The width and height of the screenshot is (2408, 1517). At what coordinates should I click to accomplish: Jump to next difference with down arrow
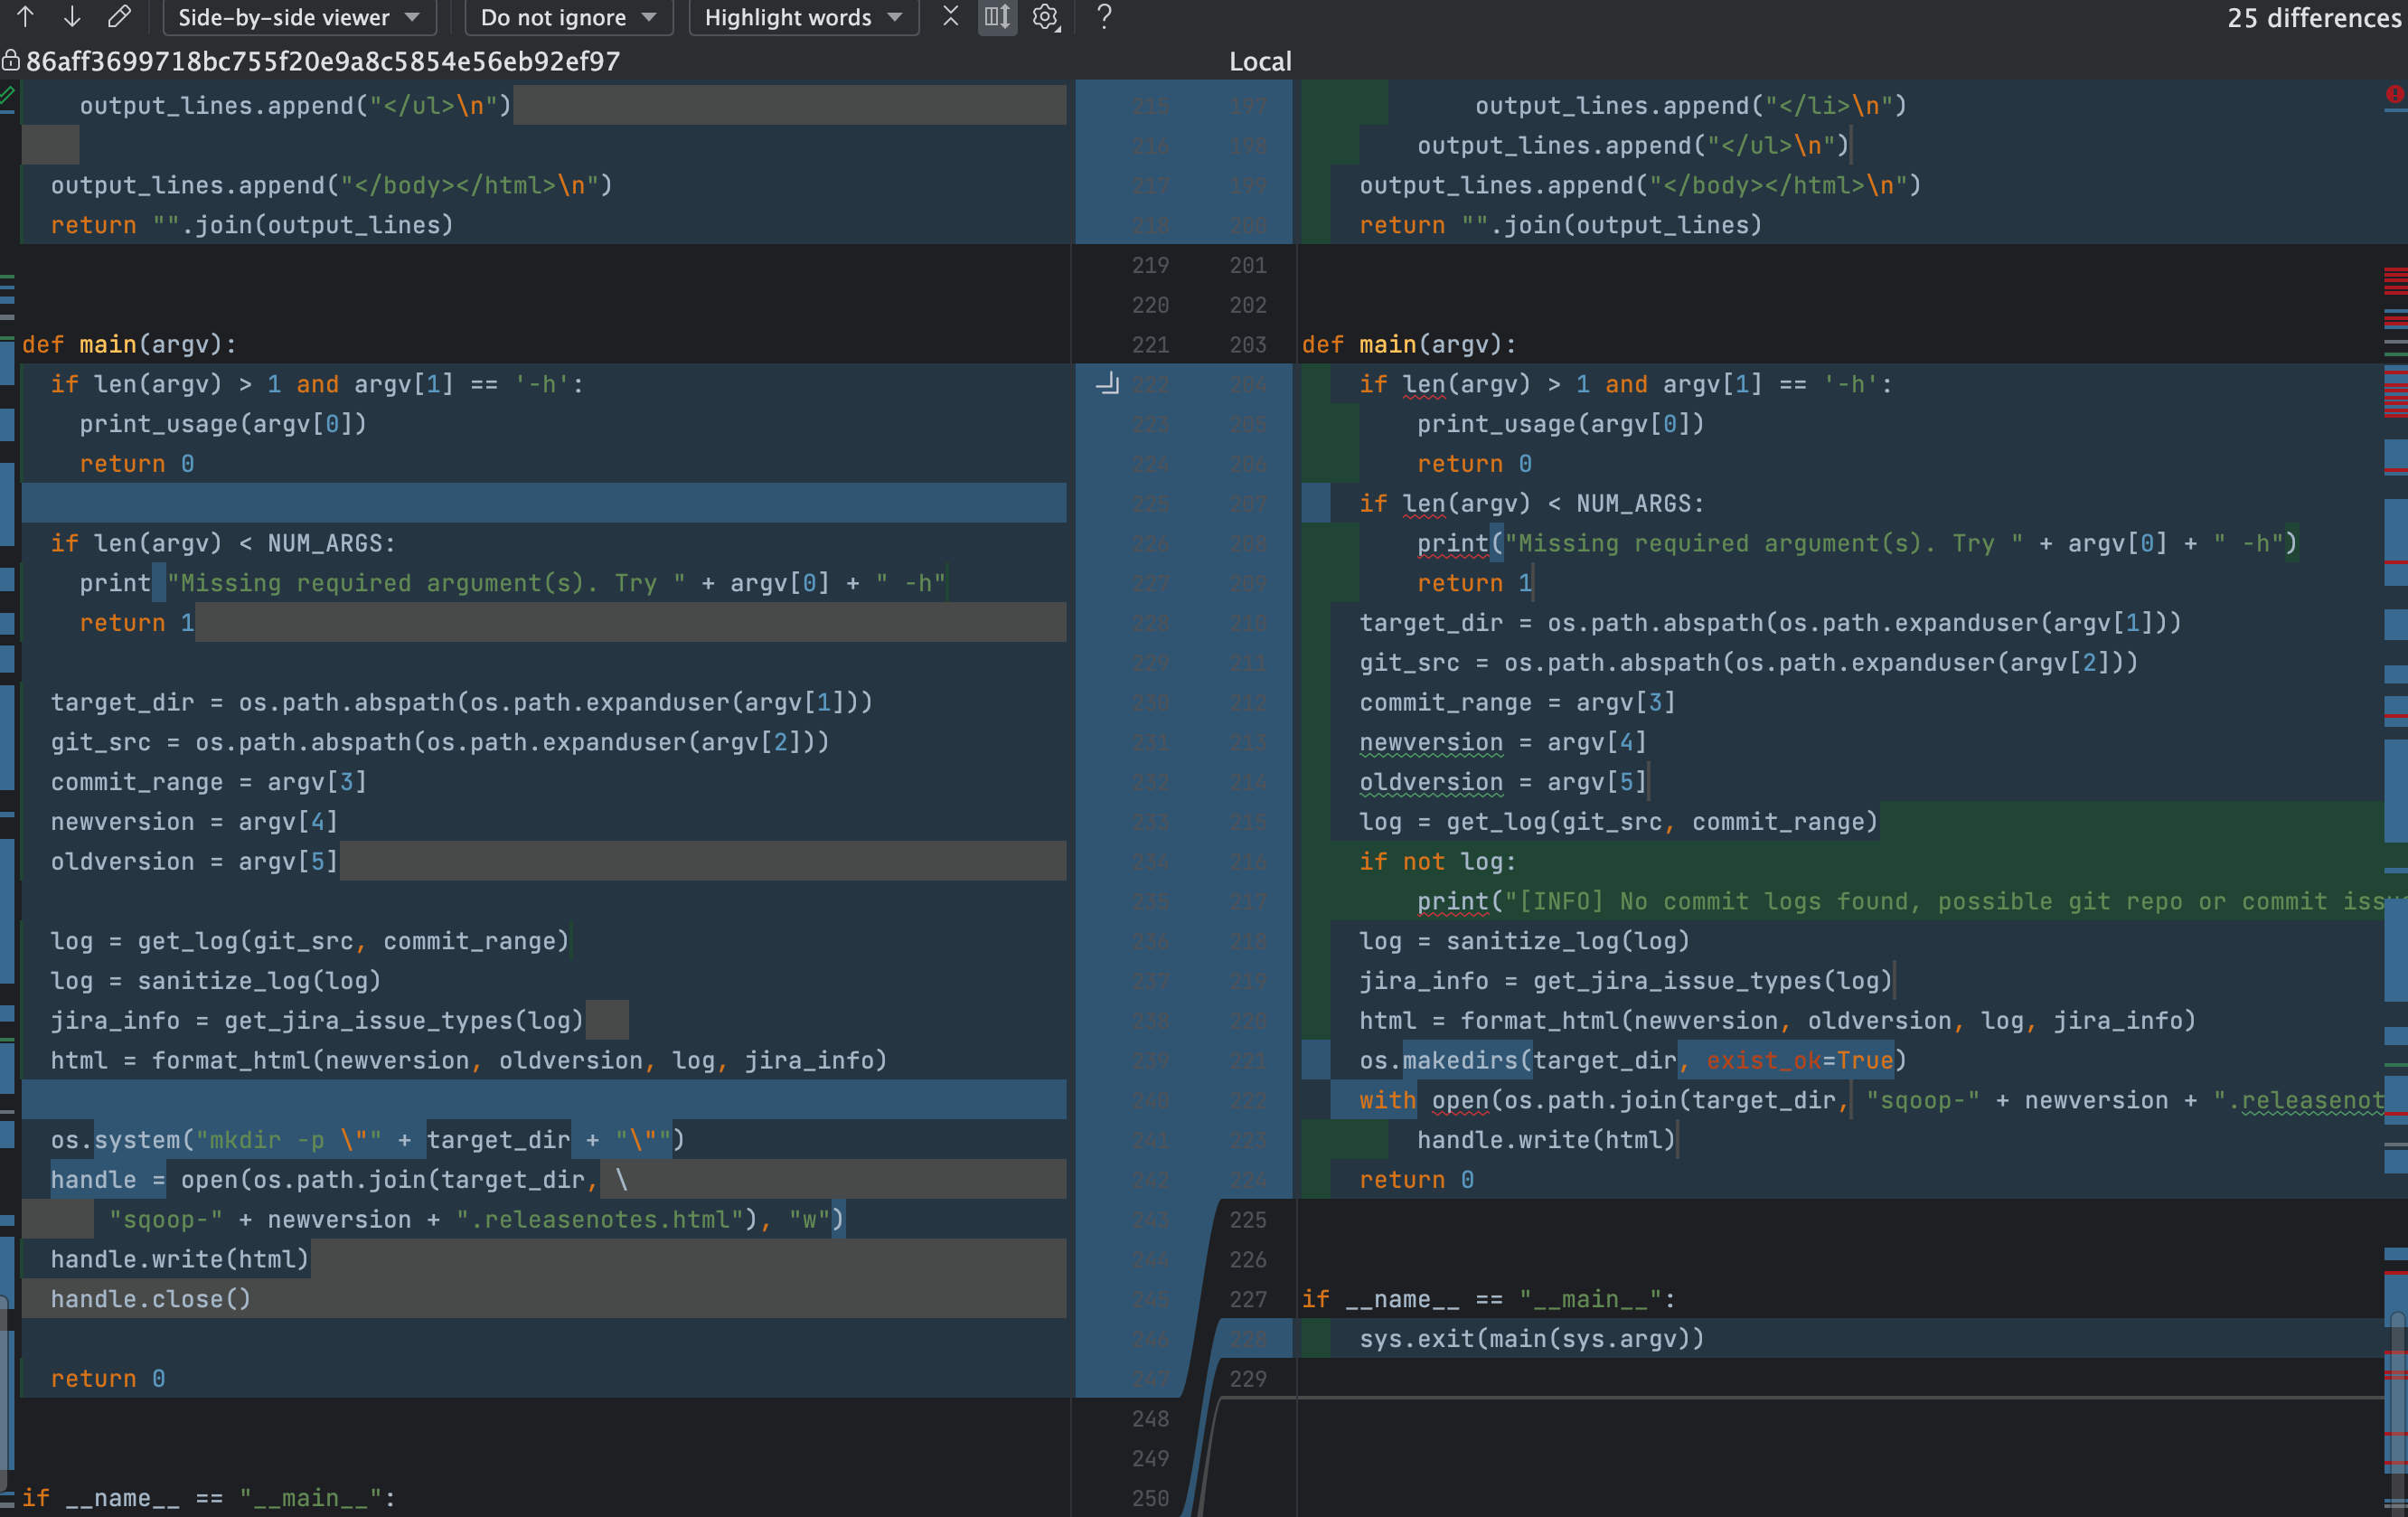click(72, 17)
